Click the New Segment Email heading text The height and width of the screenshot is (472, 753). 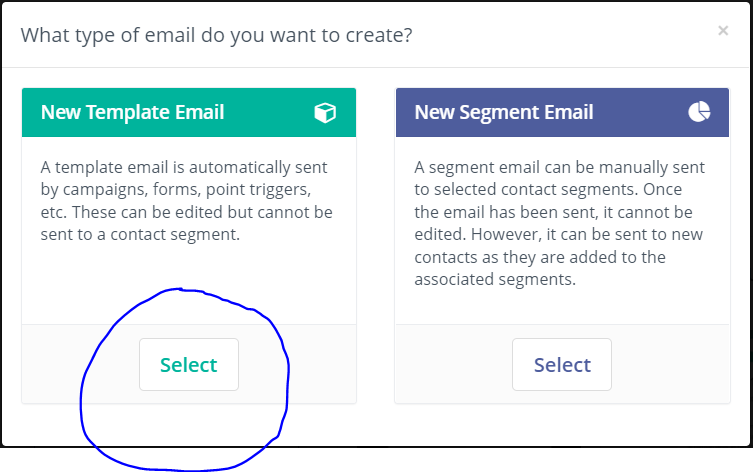tap(504, 112)
